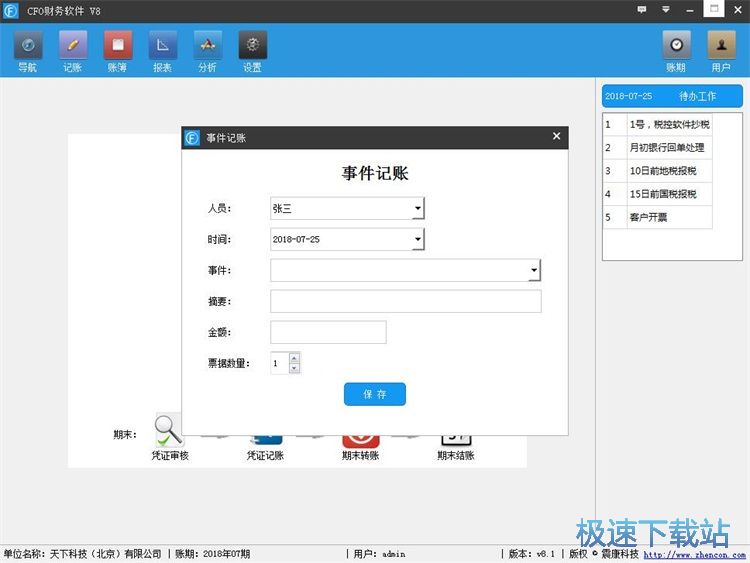The height and width of the screenshot is (563, 750).
Task: Open the 报表 reports toolbar icon
Action: point(163,51)
